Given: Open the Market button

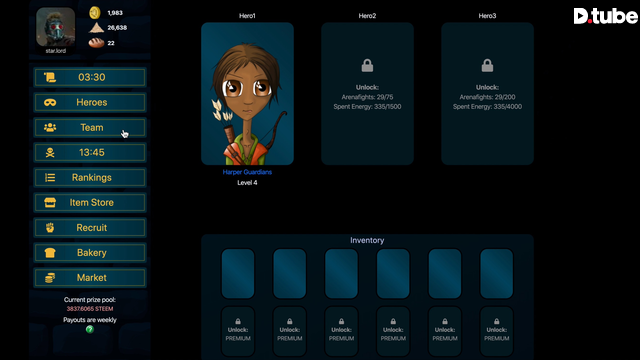Looking at the screenshot, I should [x=90, y=278].
